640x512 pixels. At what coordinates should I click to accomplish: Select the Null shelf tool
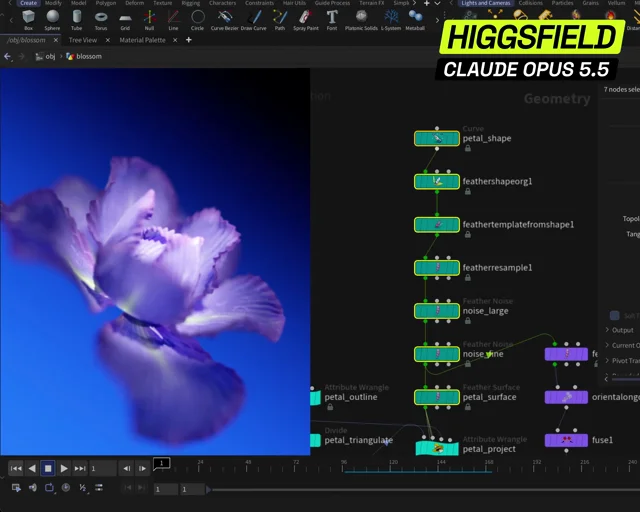click(149, 20)
